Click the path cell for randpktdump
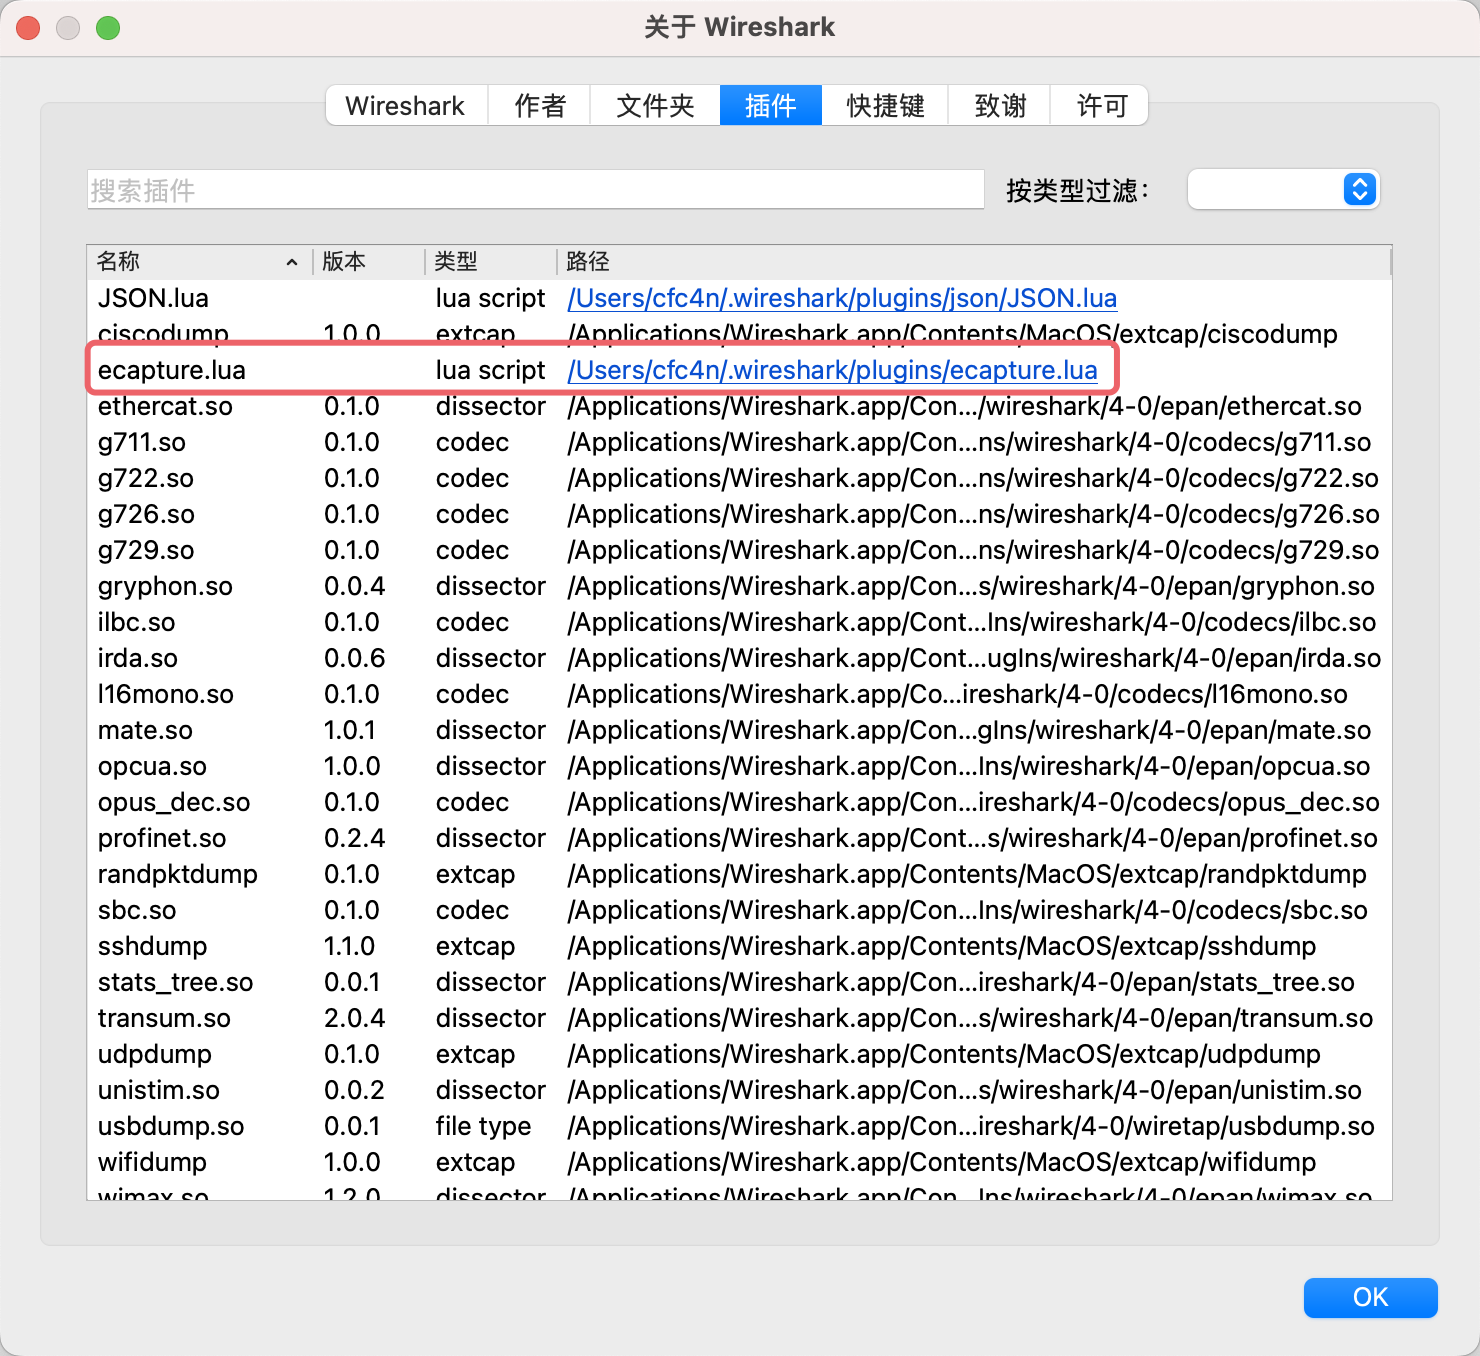Screen dimensions: 1480x1356 coord(967,874)
